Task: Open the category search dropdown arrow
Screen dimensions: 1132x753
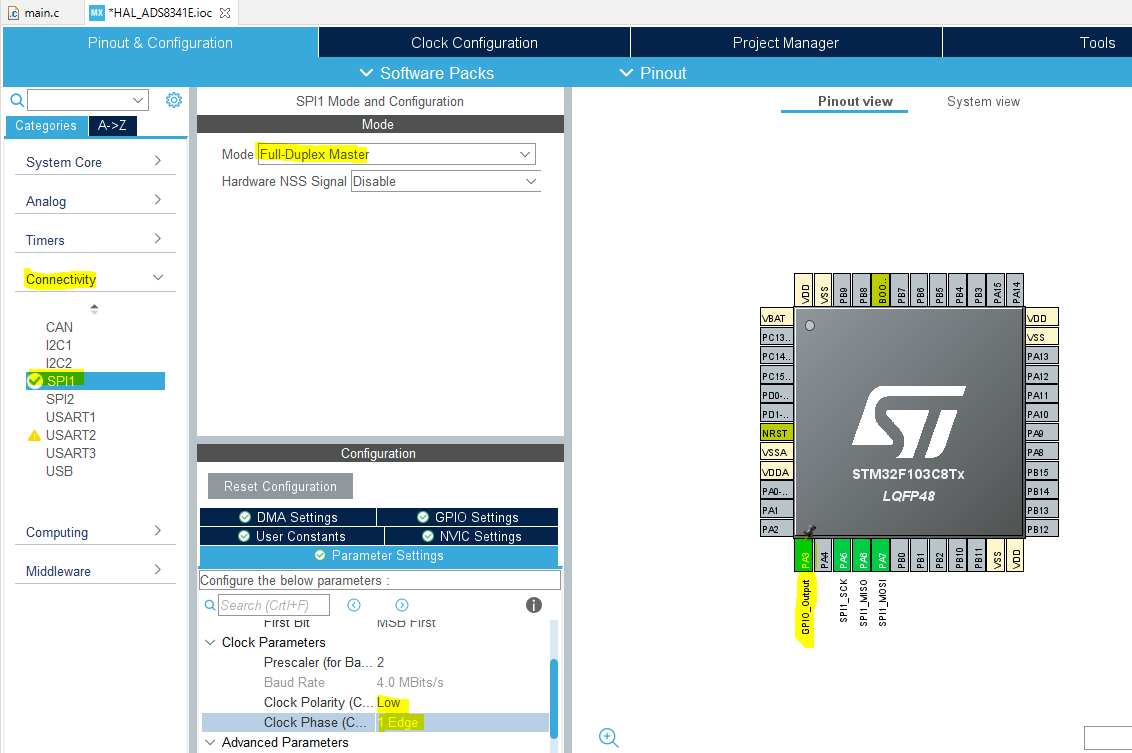Action: [x=137, y=100]
